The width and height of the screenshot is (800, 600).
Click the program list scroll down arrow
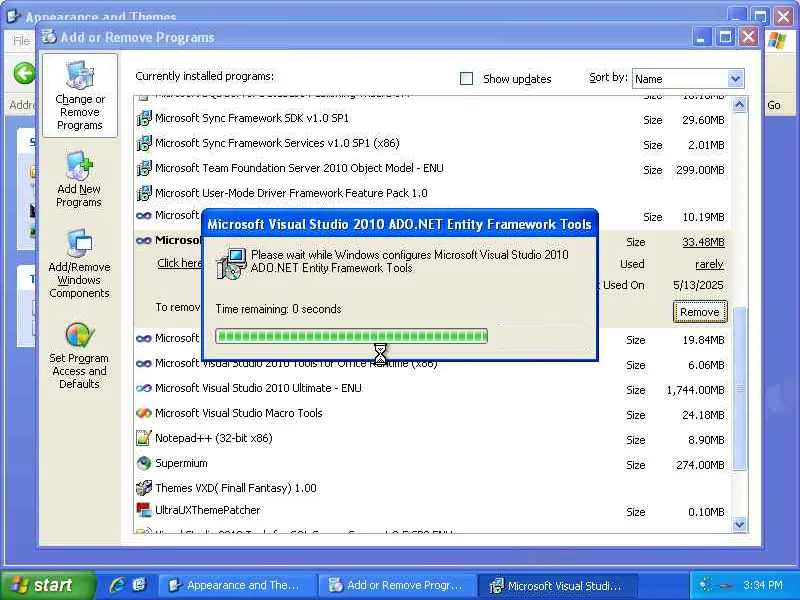pos(739,524)
